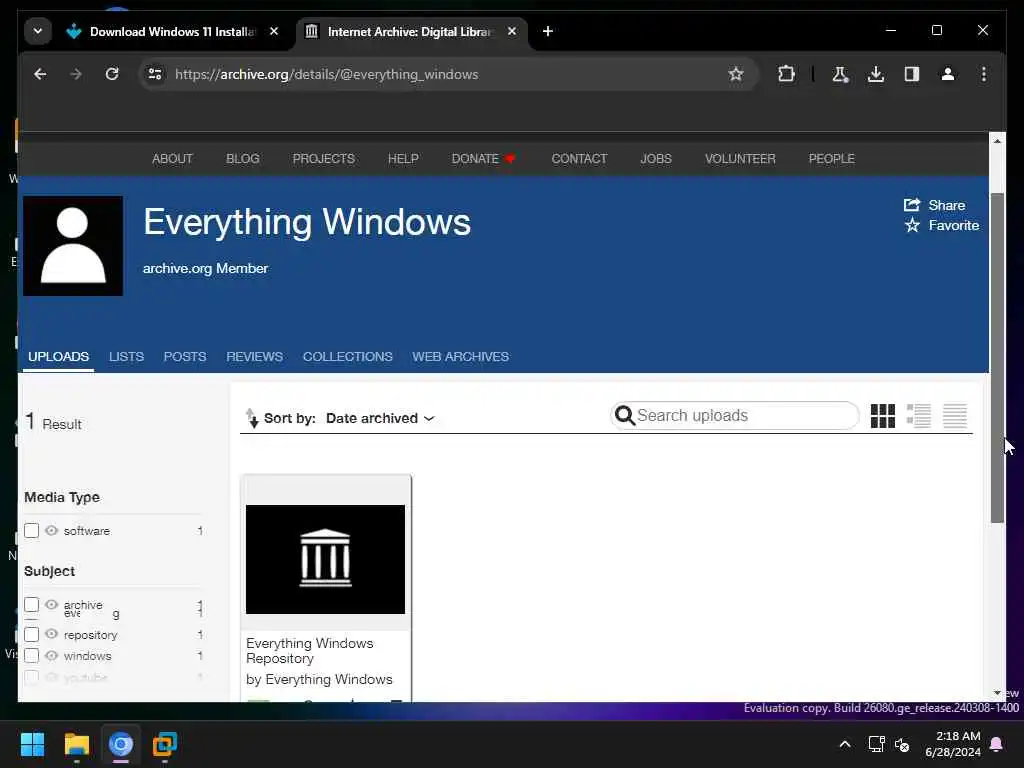
Task: Open the browser Downloads icon
Action: coord(876,74)
